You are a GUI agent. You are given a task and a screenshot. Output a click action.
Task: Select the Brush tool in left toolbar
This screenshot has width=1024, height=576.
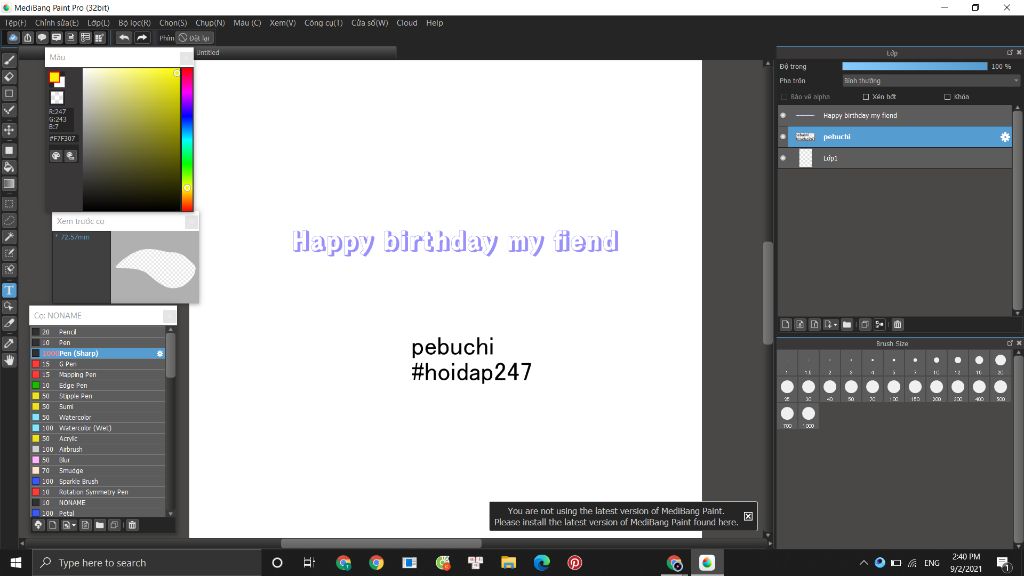pos(9,60)
